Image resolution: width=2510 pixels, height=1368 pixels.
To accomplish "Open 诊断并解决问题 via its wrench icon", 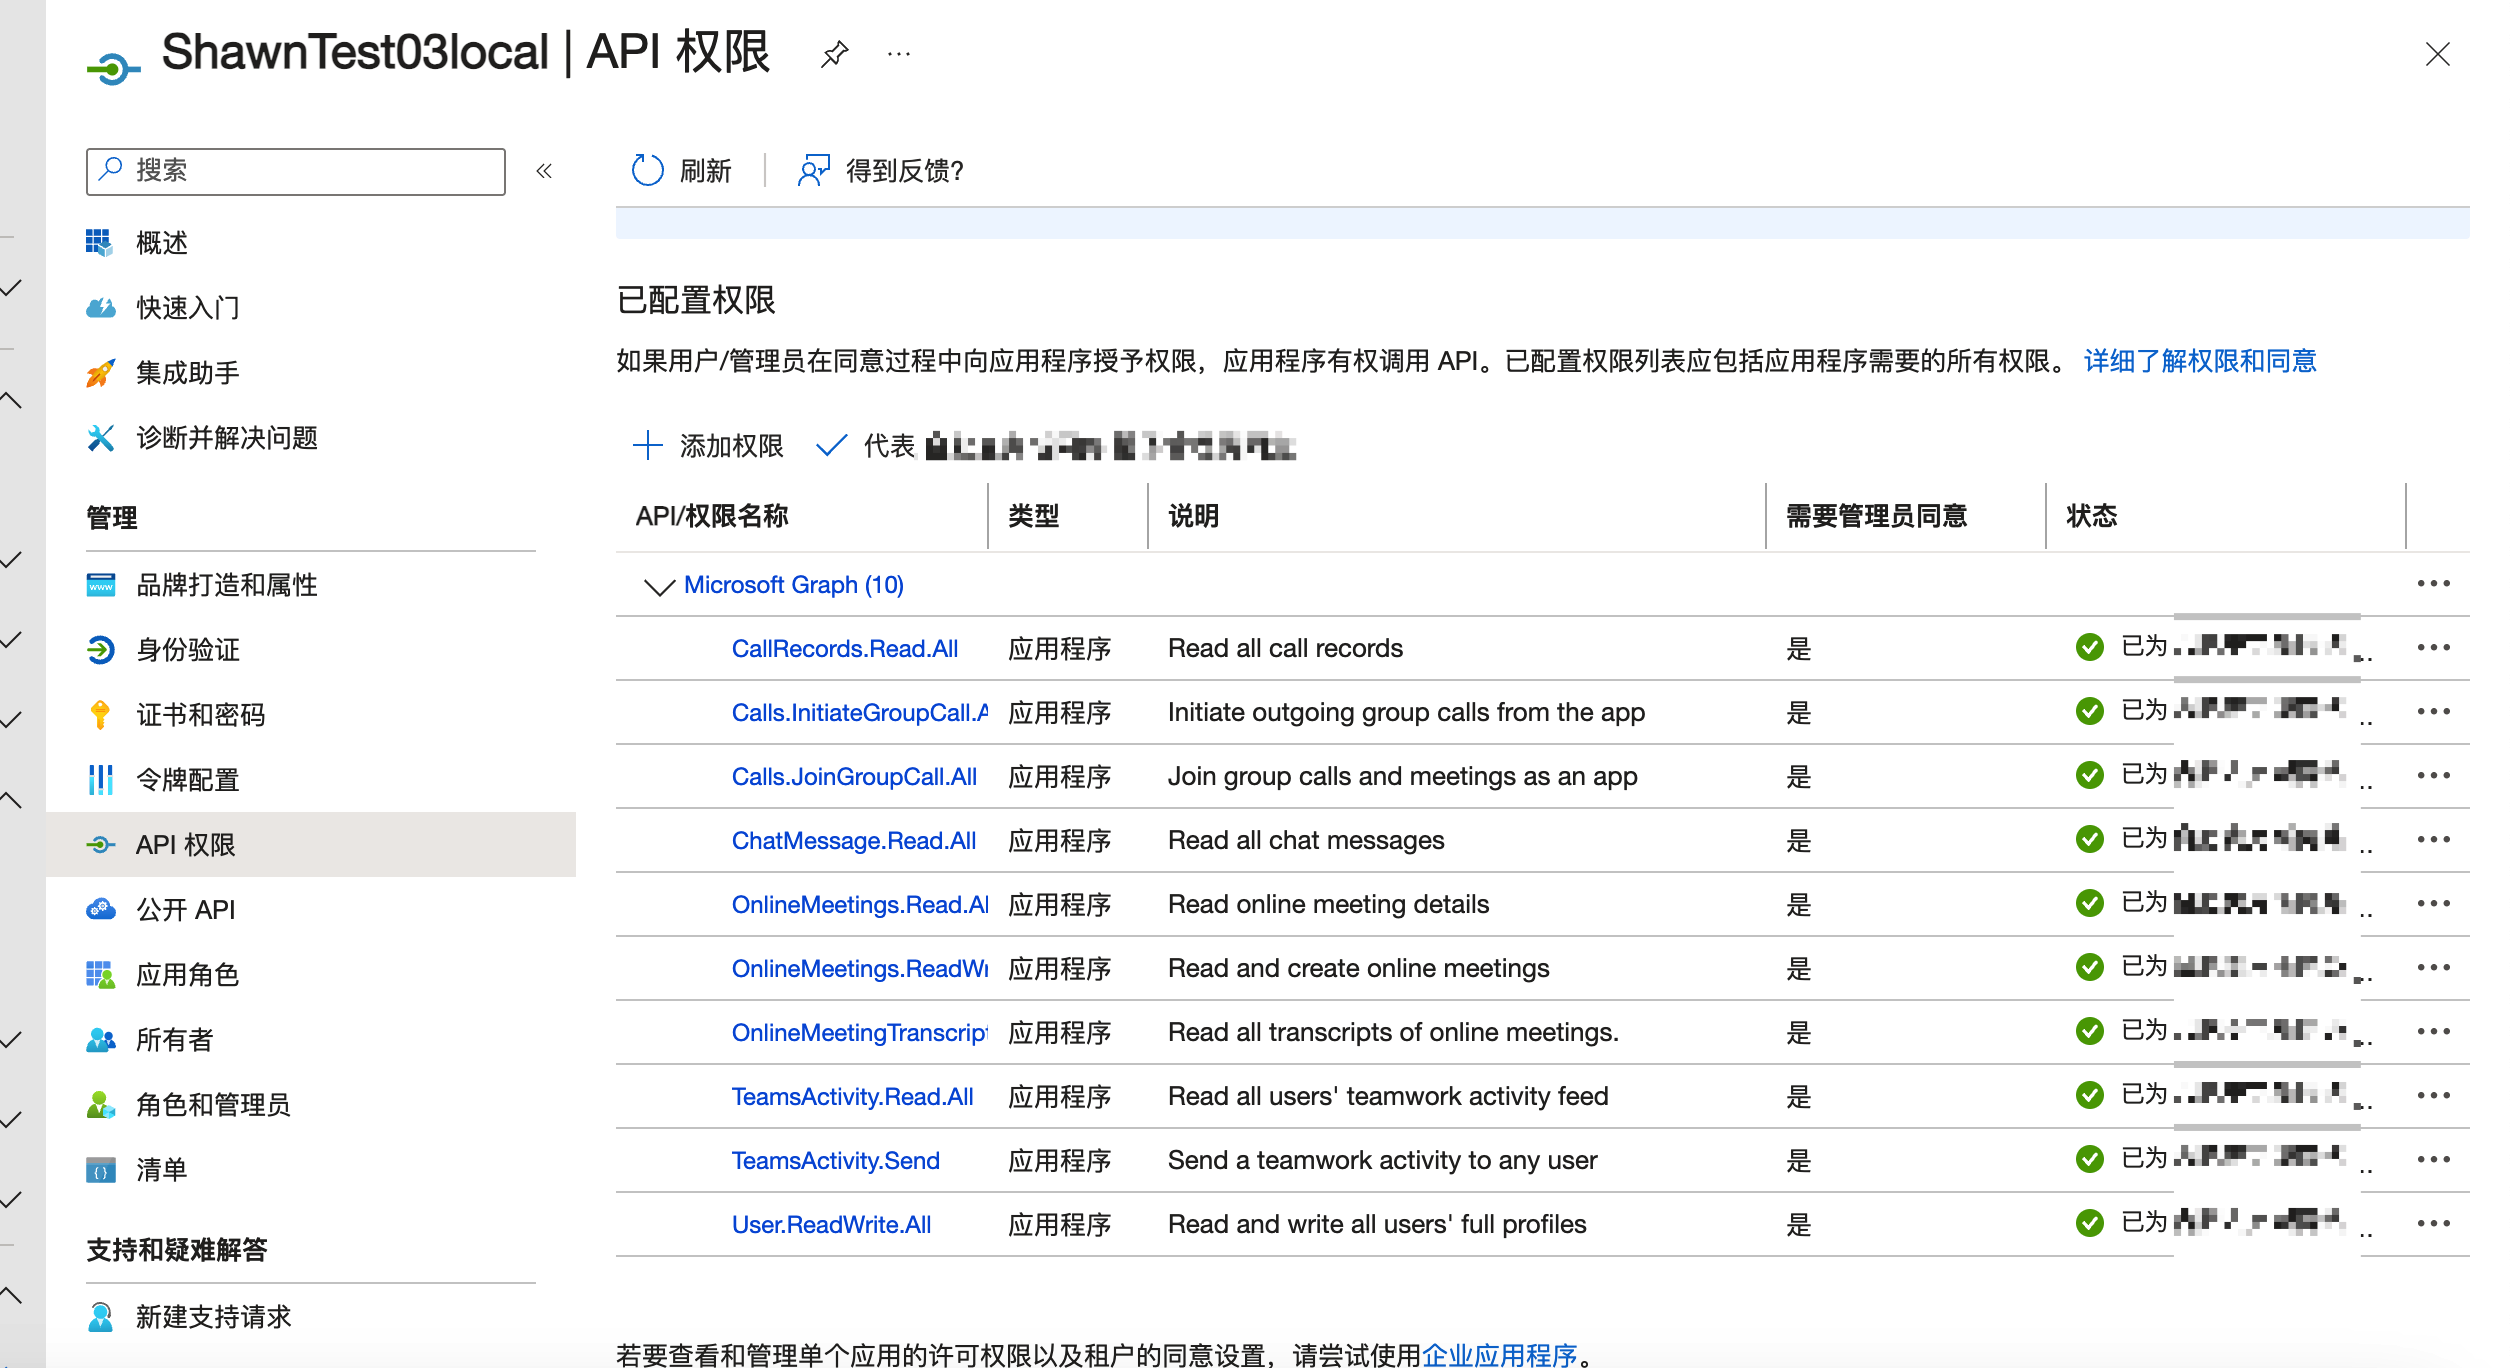I will [x=100, y=438].
